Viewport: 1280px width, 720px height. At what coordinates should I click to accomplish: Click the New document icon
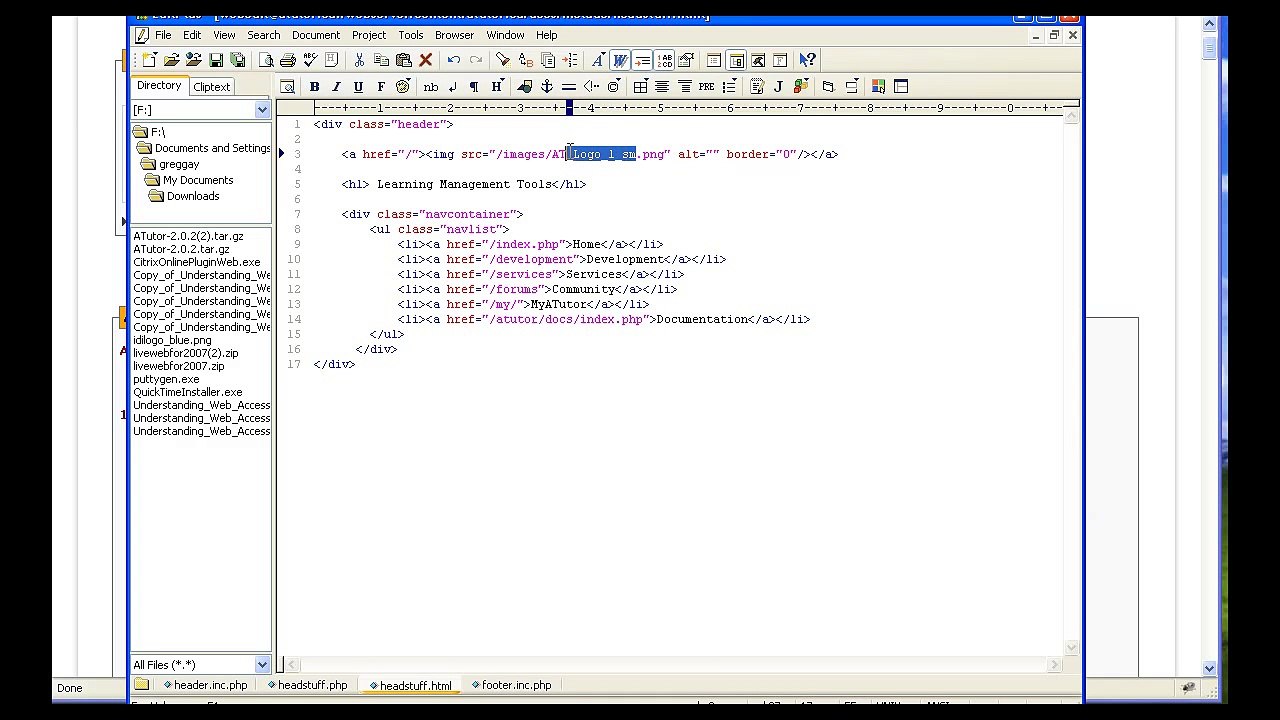pyautogui.click(x=149, y=60)
